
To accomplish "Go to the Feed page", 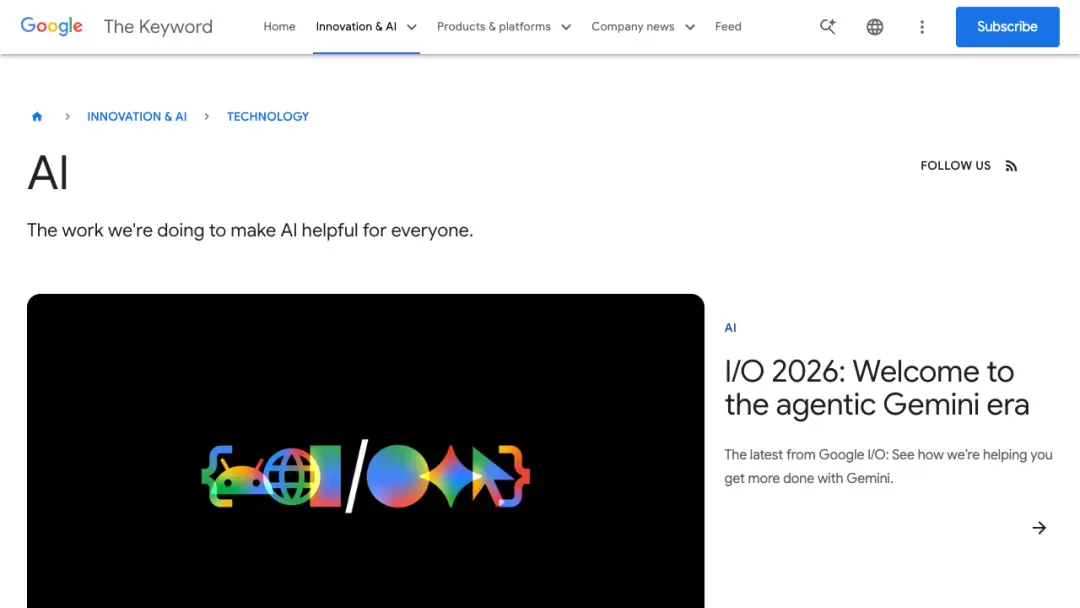I will 728,27.
